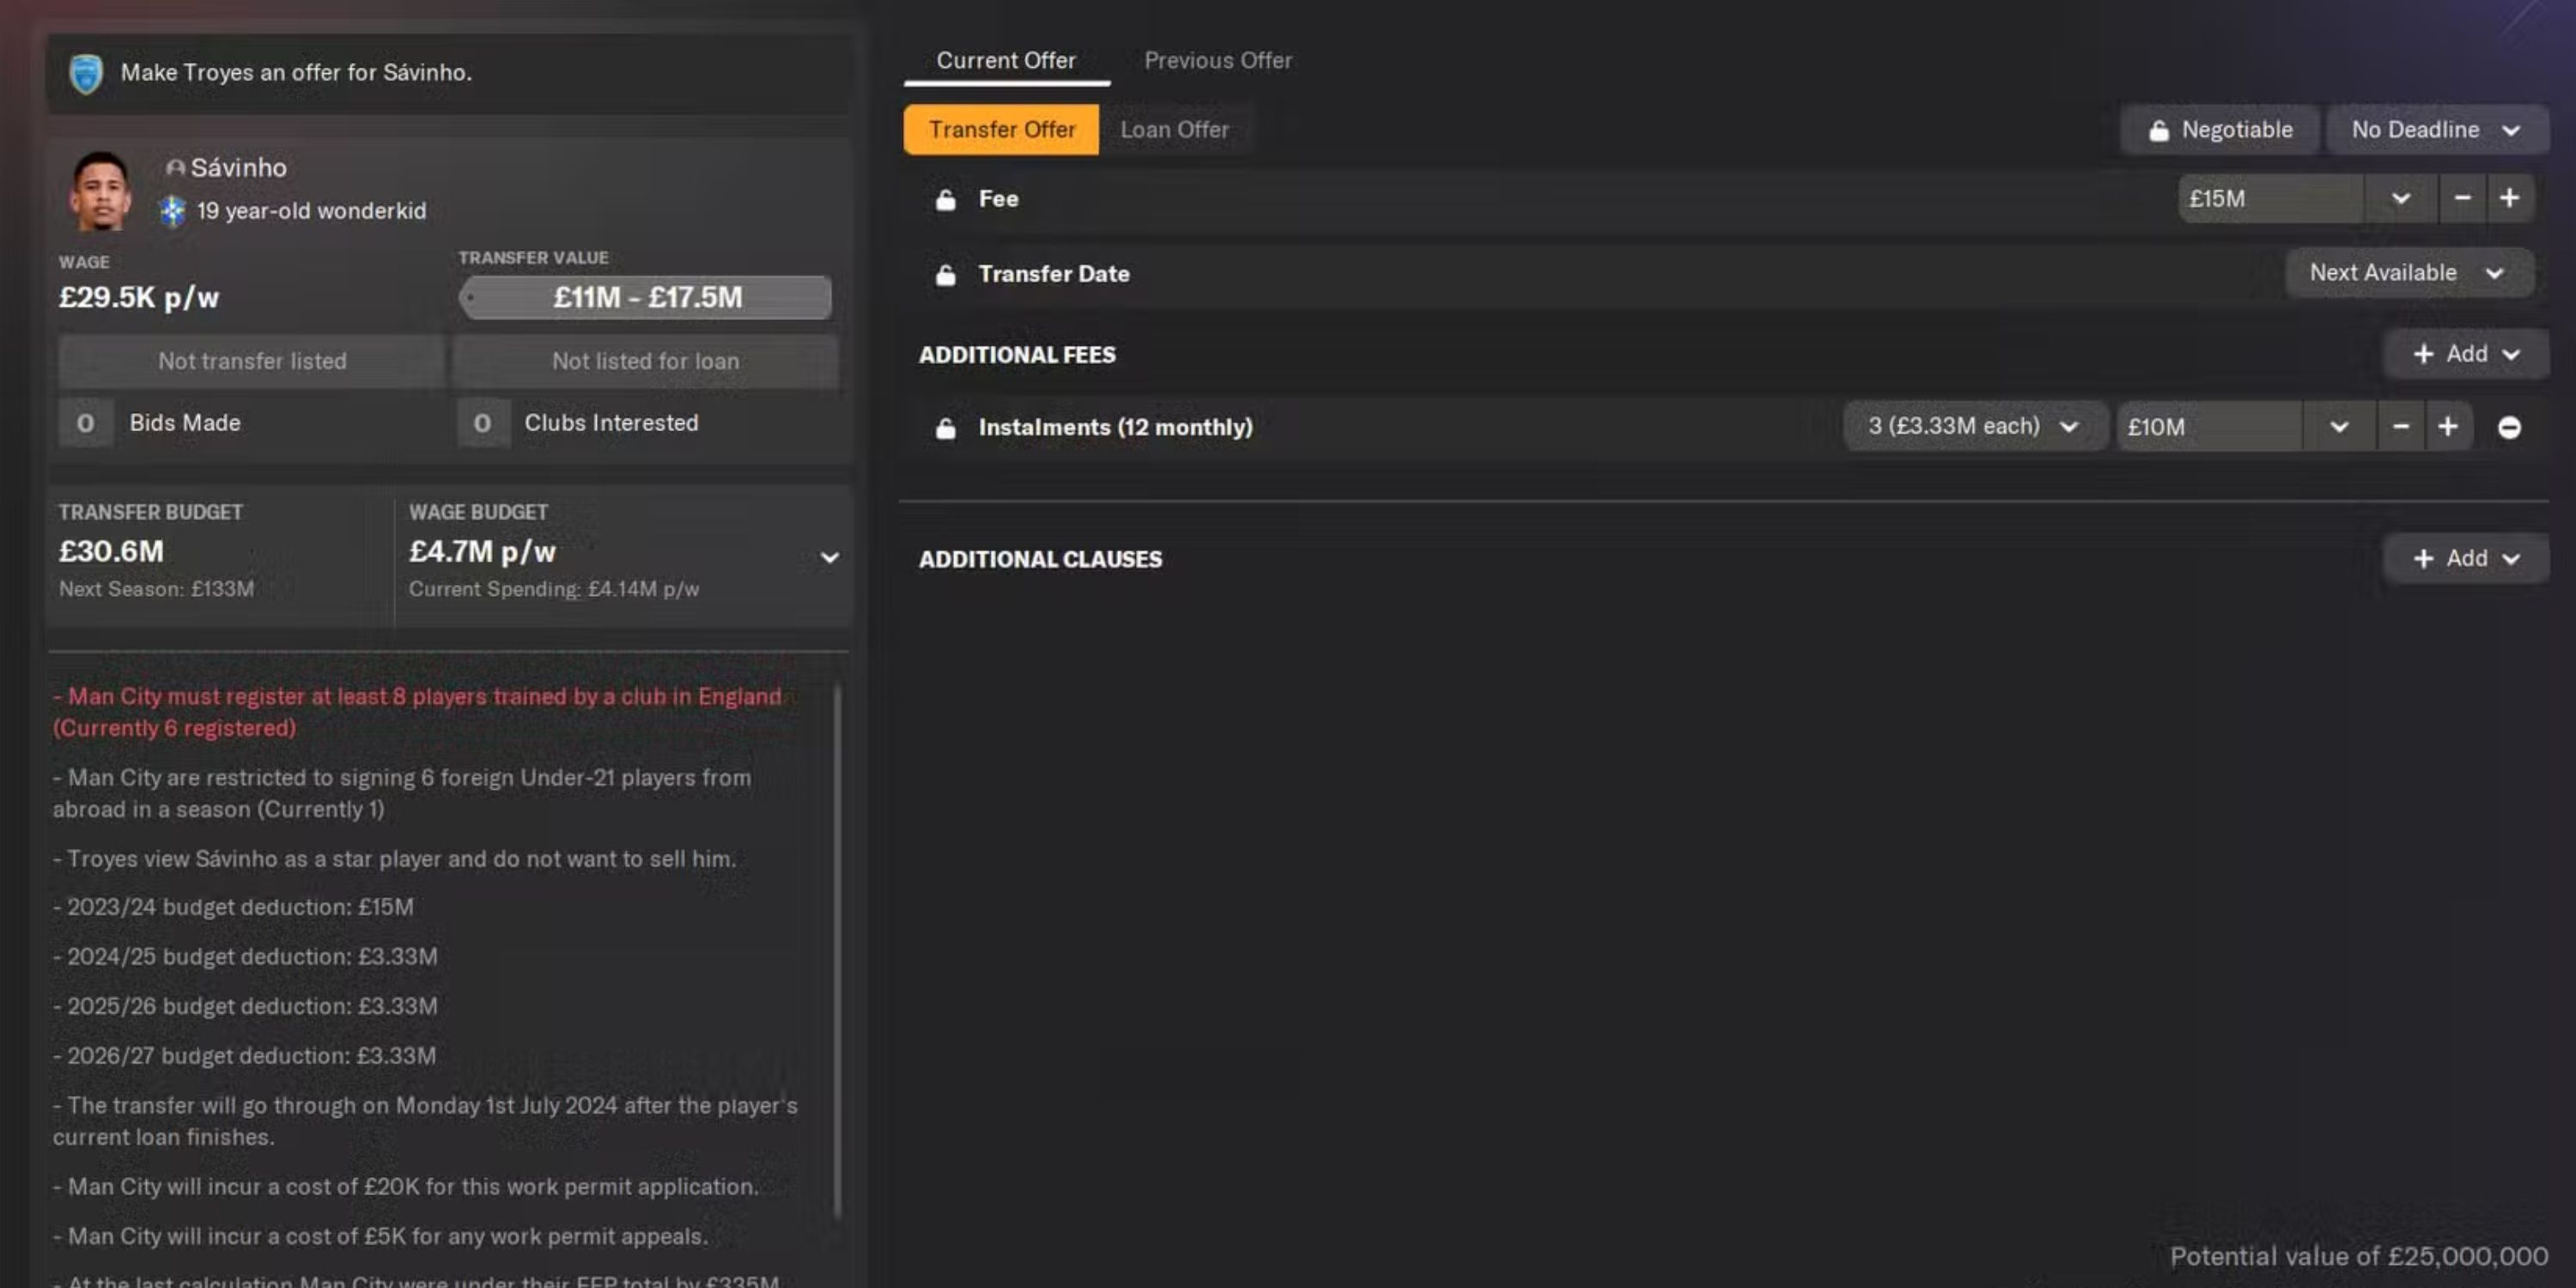The width and height of the screenshot is (2576, 1288).
Task: Click the profile icon beside Sávinho's name
Action: point(175,168)
